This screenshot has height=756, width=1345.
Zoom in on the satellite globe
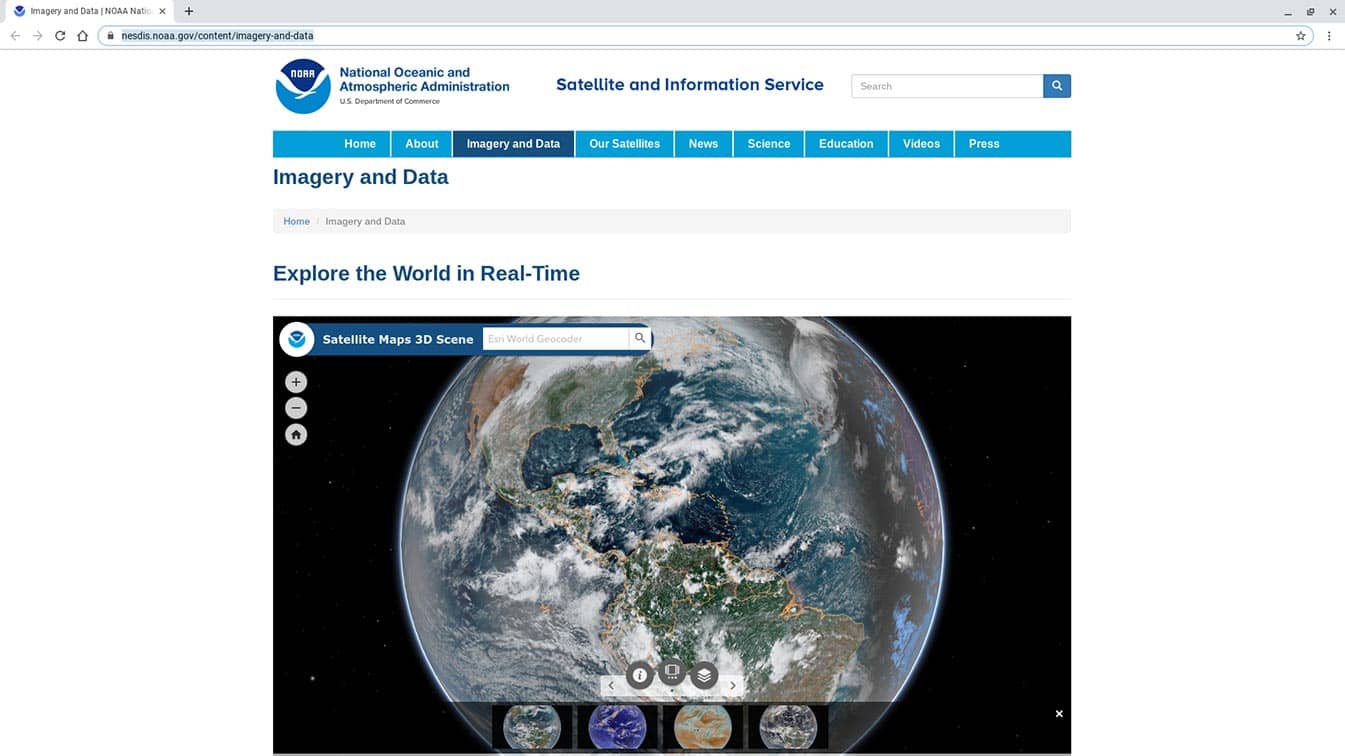tap(296, 382)
